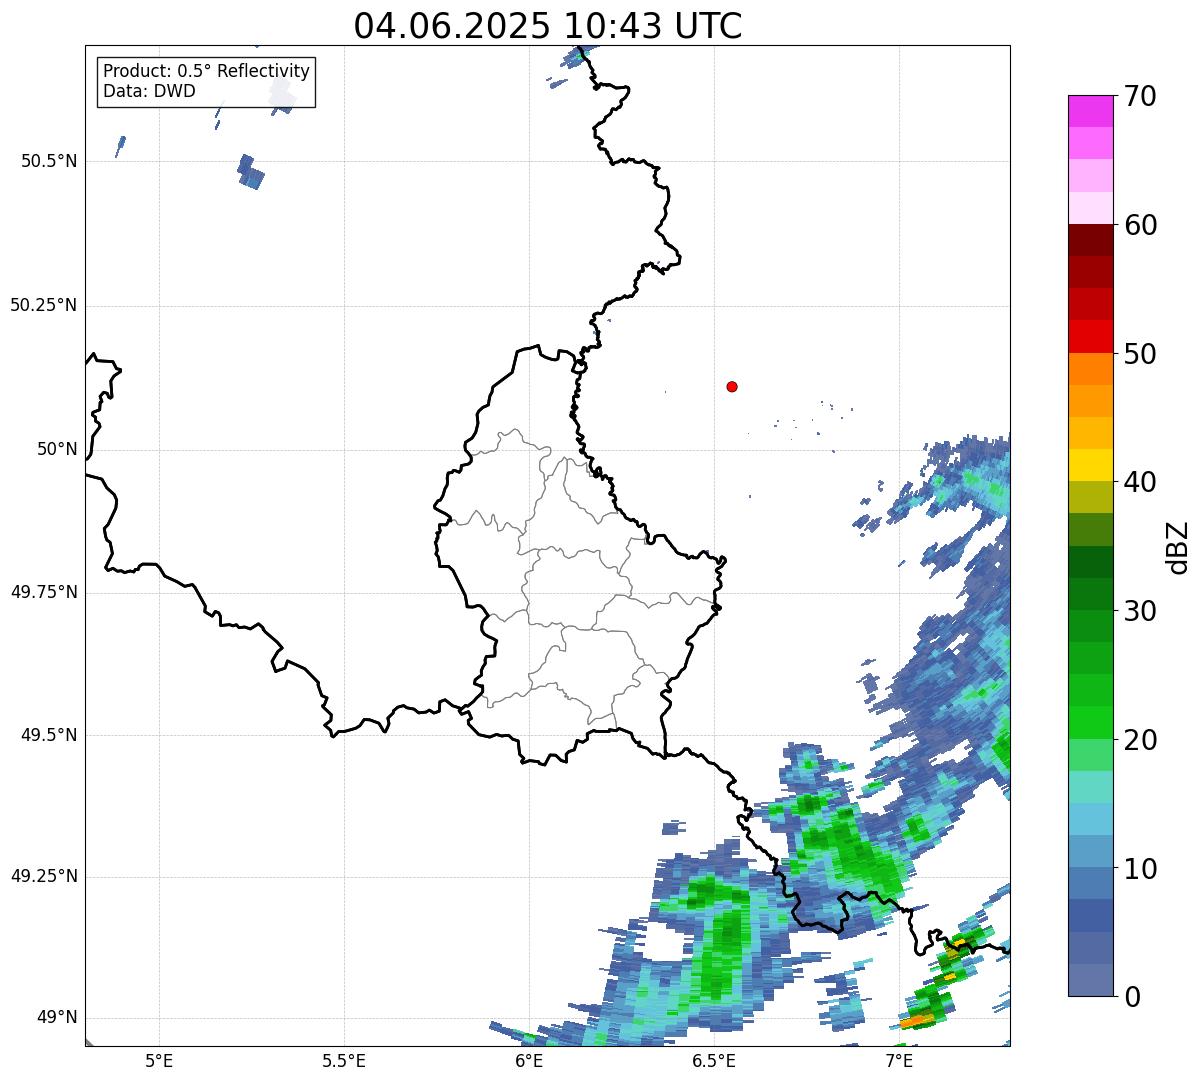Click the 50°N latitude label

click(x=56, y=449)
